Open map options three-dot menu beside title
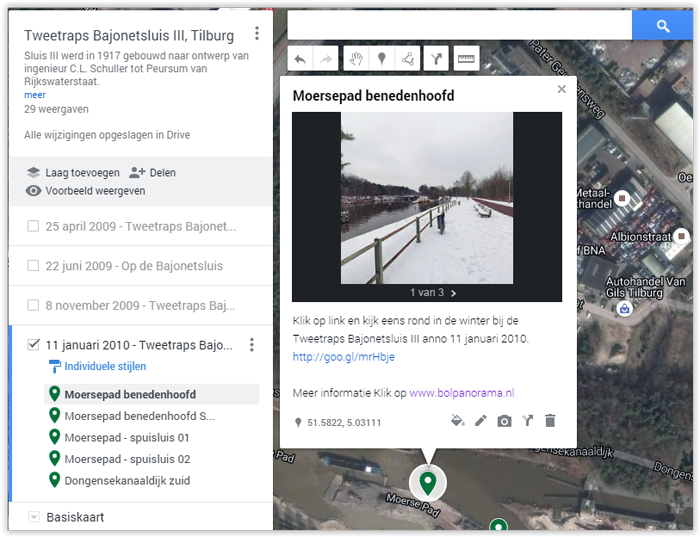700x537 pixels. [257, 33]
